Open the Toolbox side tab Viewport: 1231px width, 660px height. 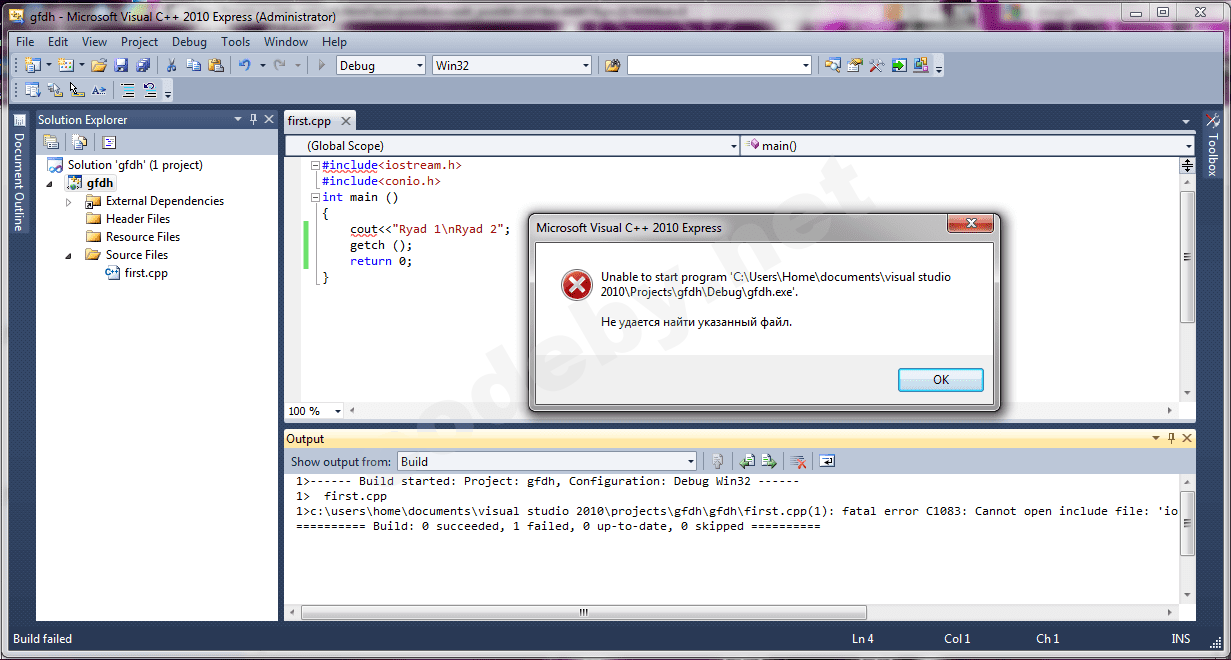(1212, 146)
